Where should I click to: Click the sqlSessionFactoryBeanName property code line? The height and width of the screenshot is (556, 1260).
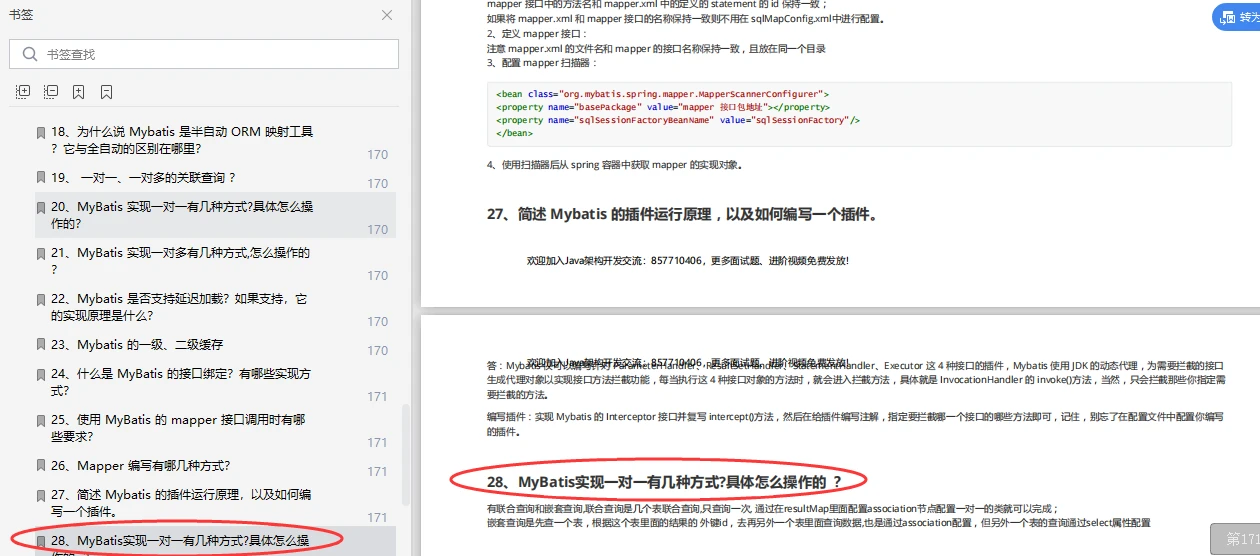point(678,120)
